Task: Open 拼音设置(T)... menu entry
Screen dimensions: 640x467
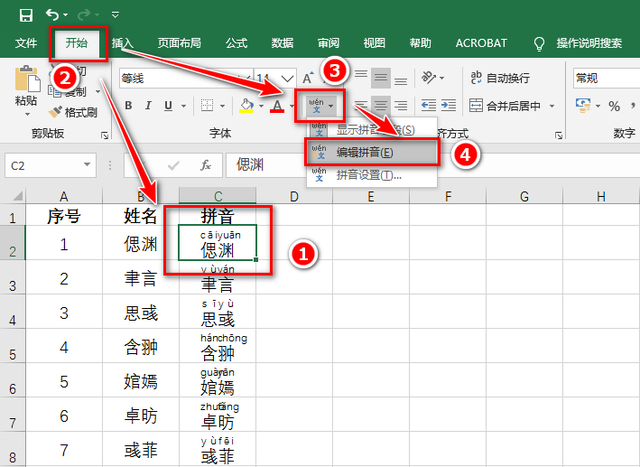Action: (371, 176)
